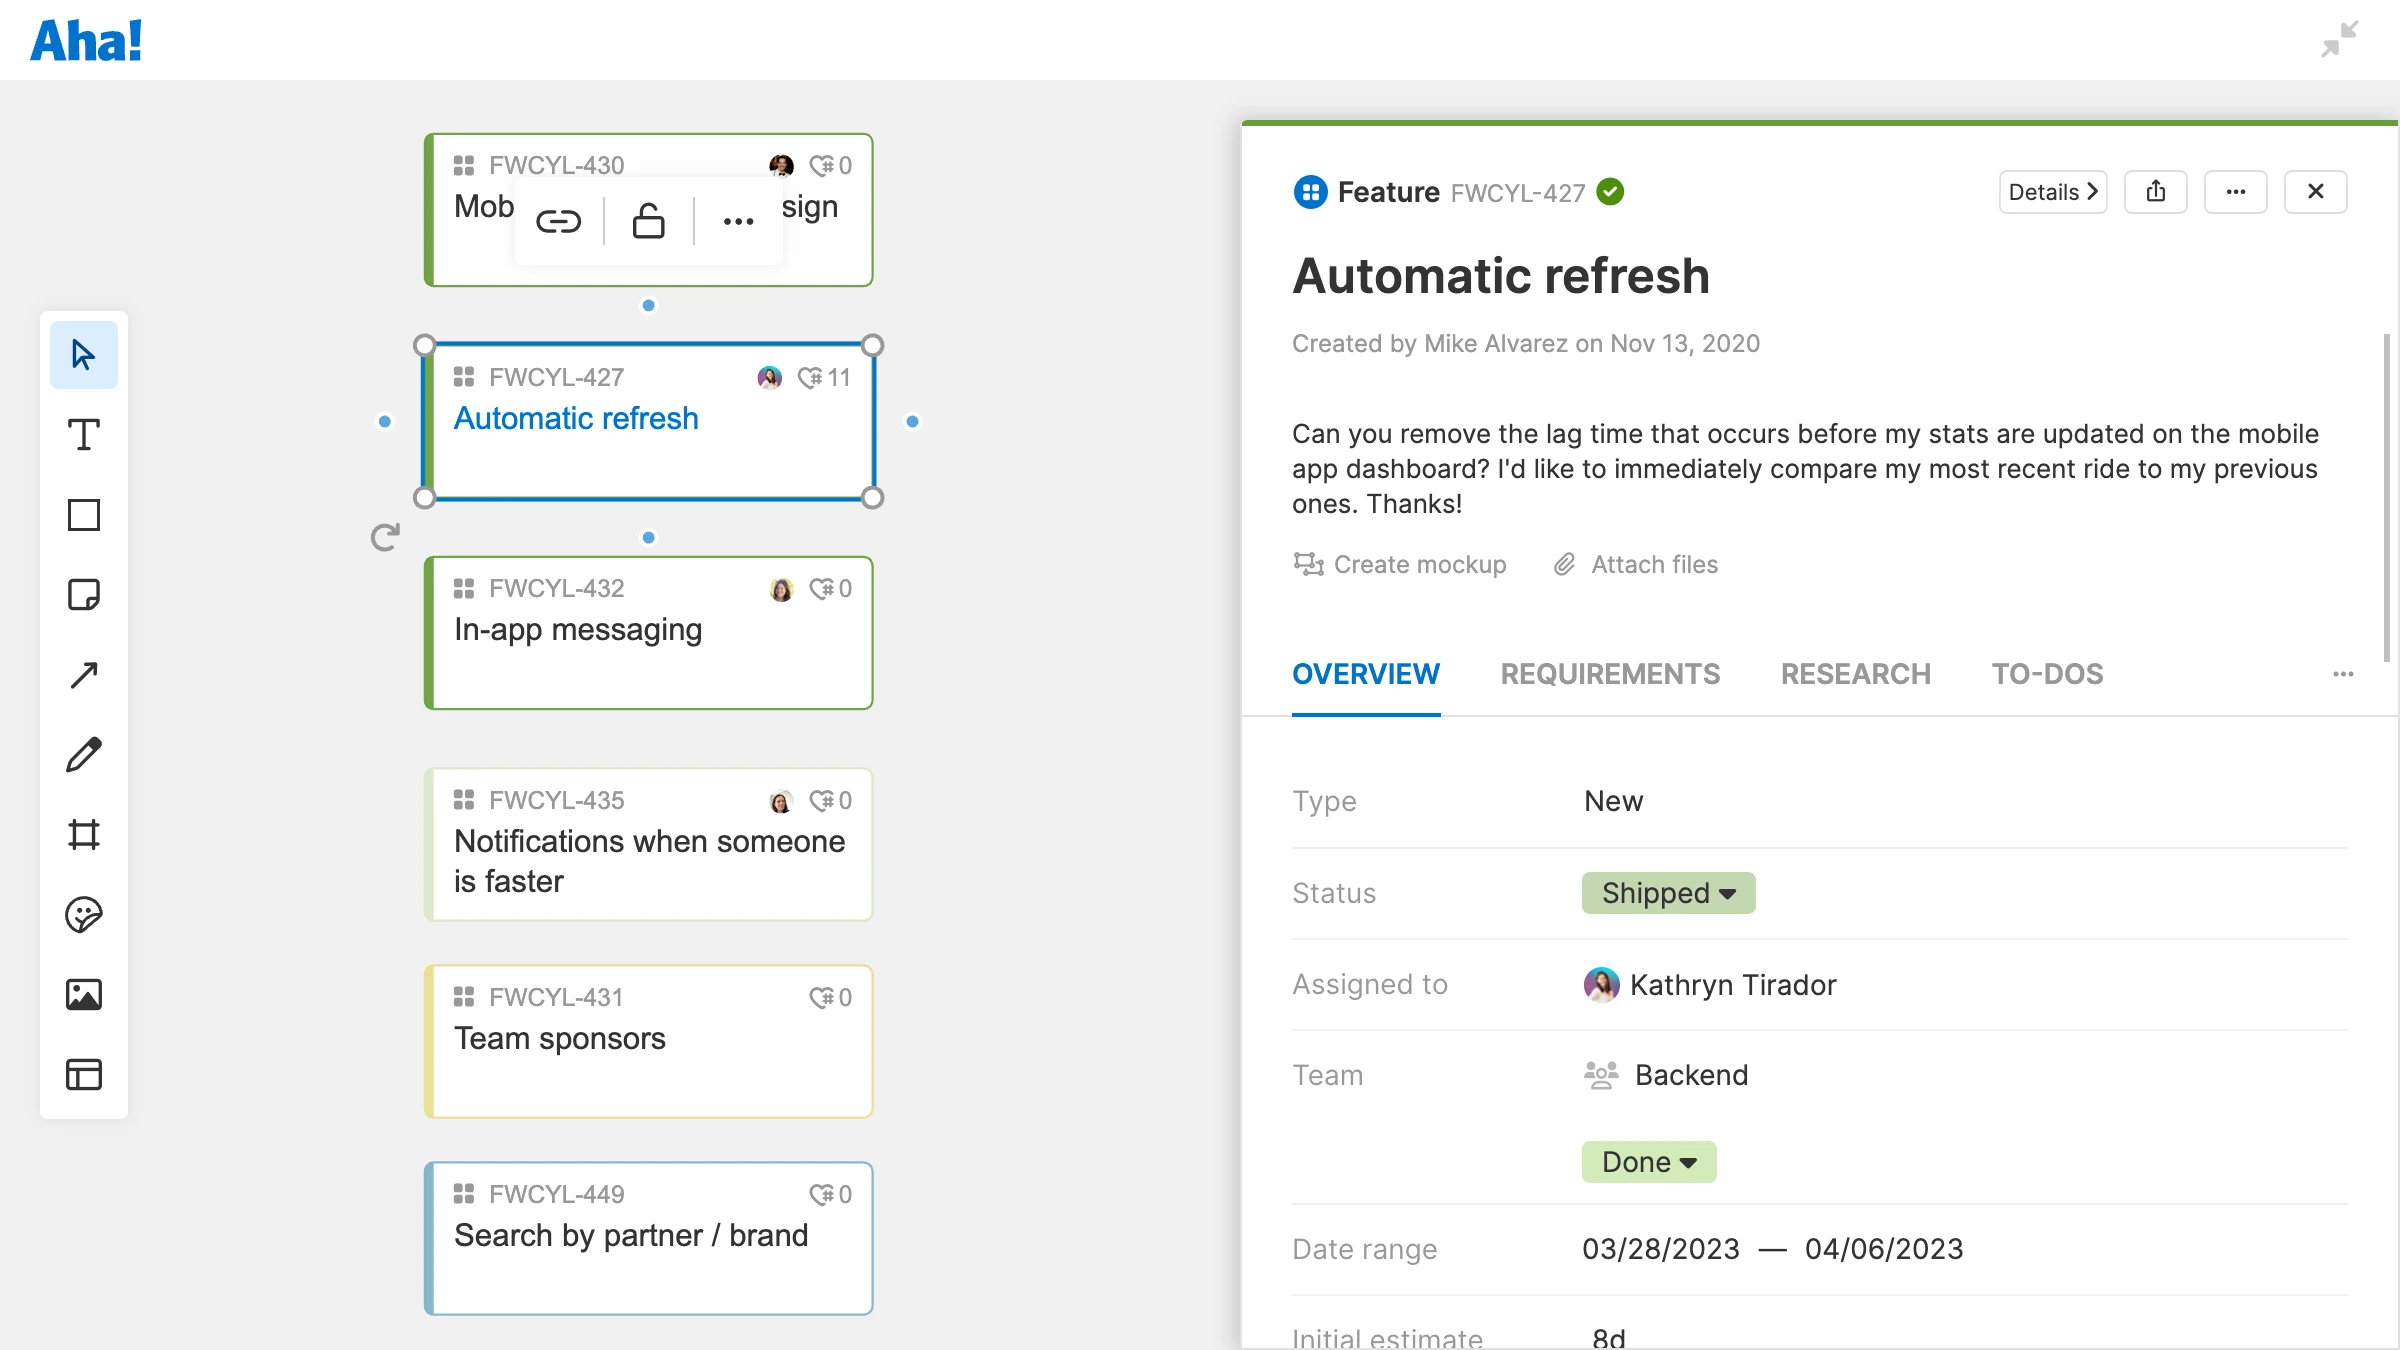Click the lock icon on the FWCYL-430 card

(x=648, y=219)
